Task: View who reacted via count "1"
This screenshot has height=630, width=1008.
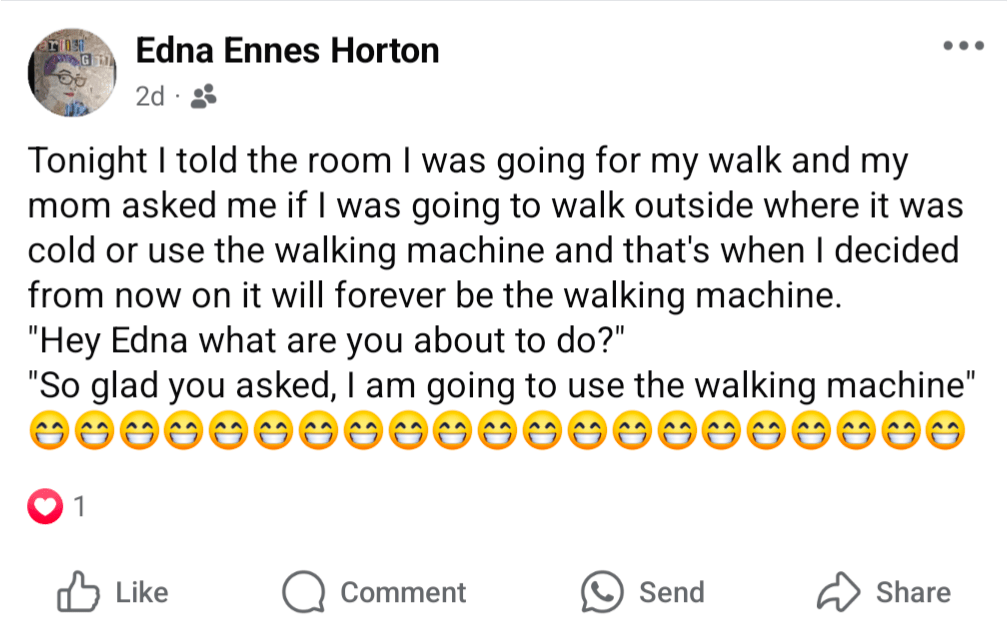Action: (x=80, y=508)
